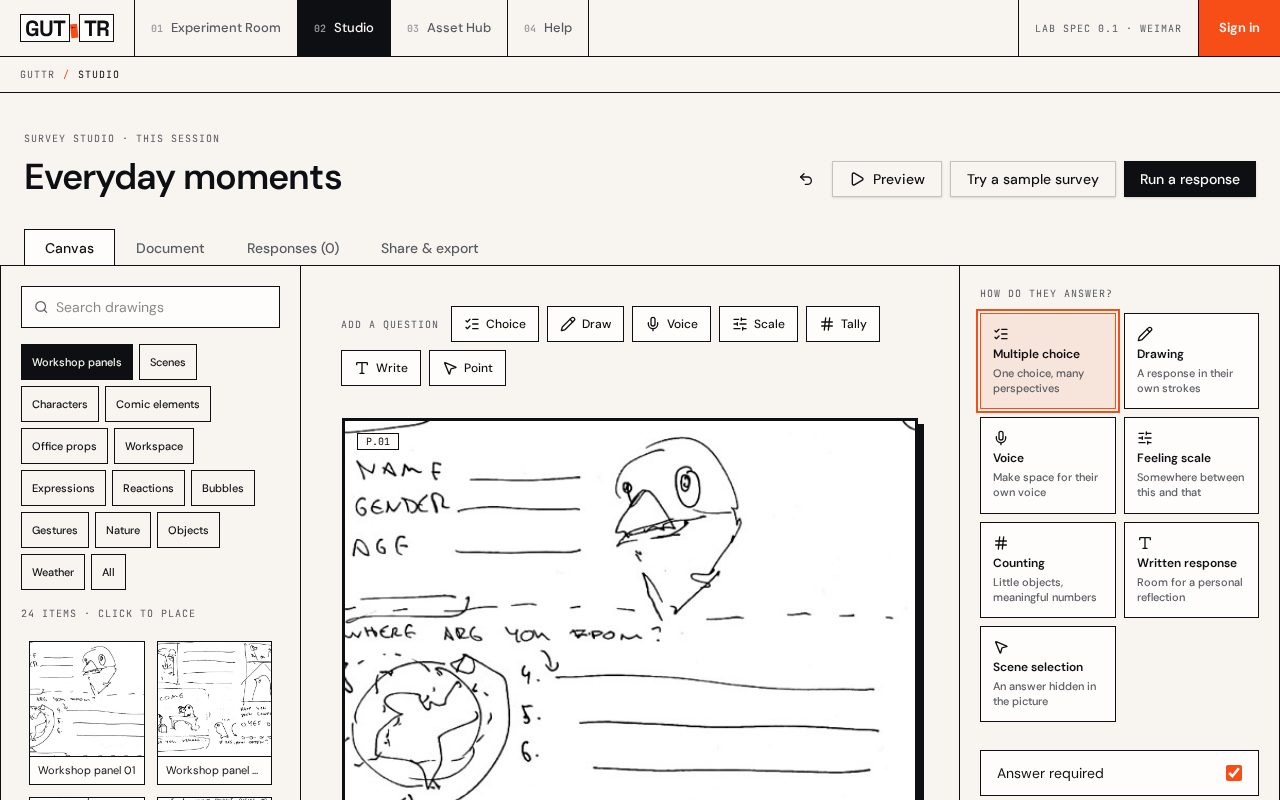Image resolution: width=1280 pixels, height=800 pixels.
Task: Select Feeling scale answer type
Action: 1191,465
